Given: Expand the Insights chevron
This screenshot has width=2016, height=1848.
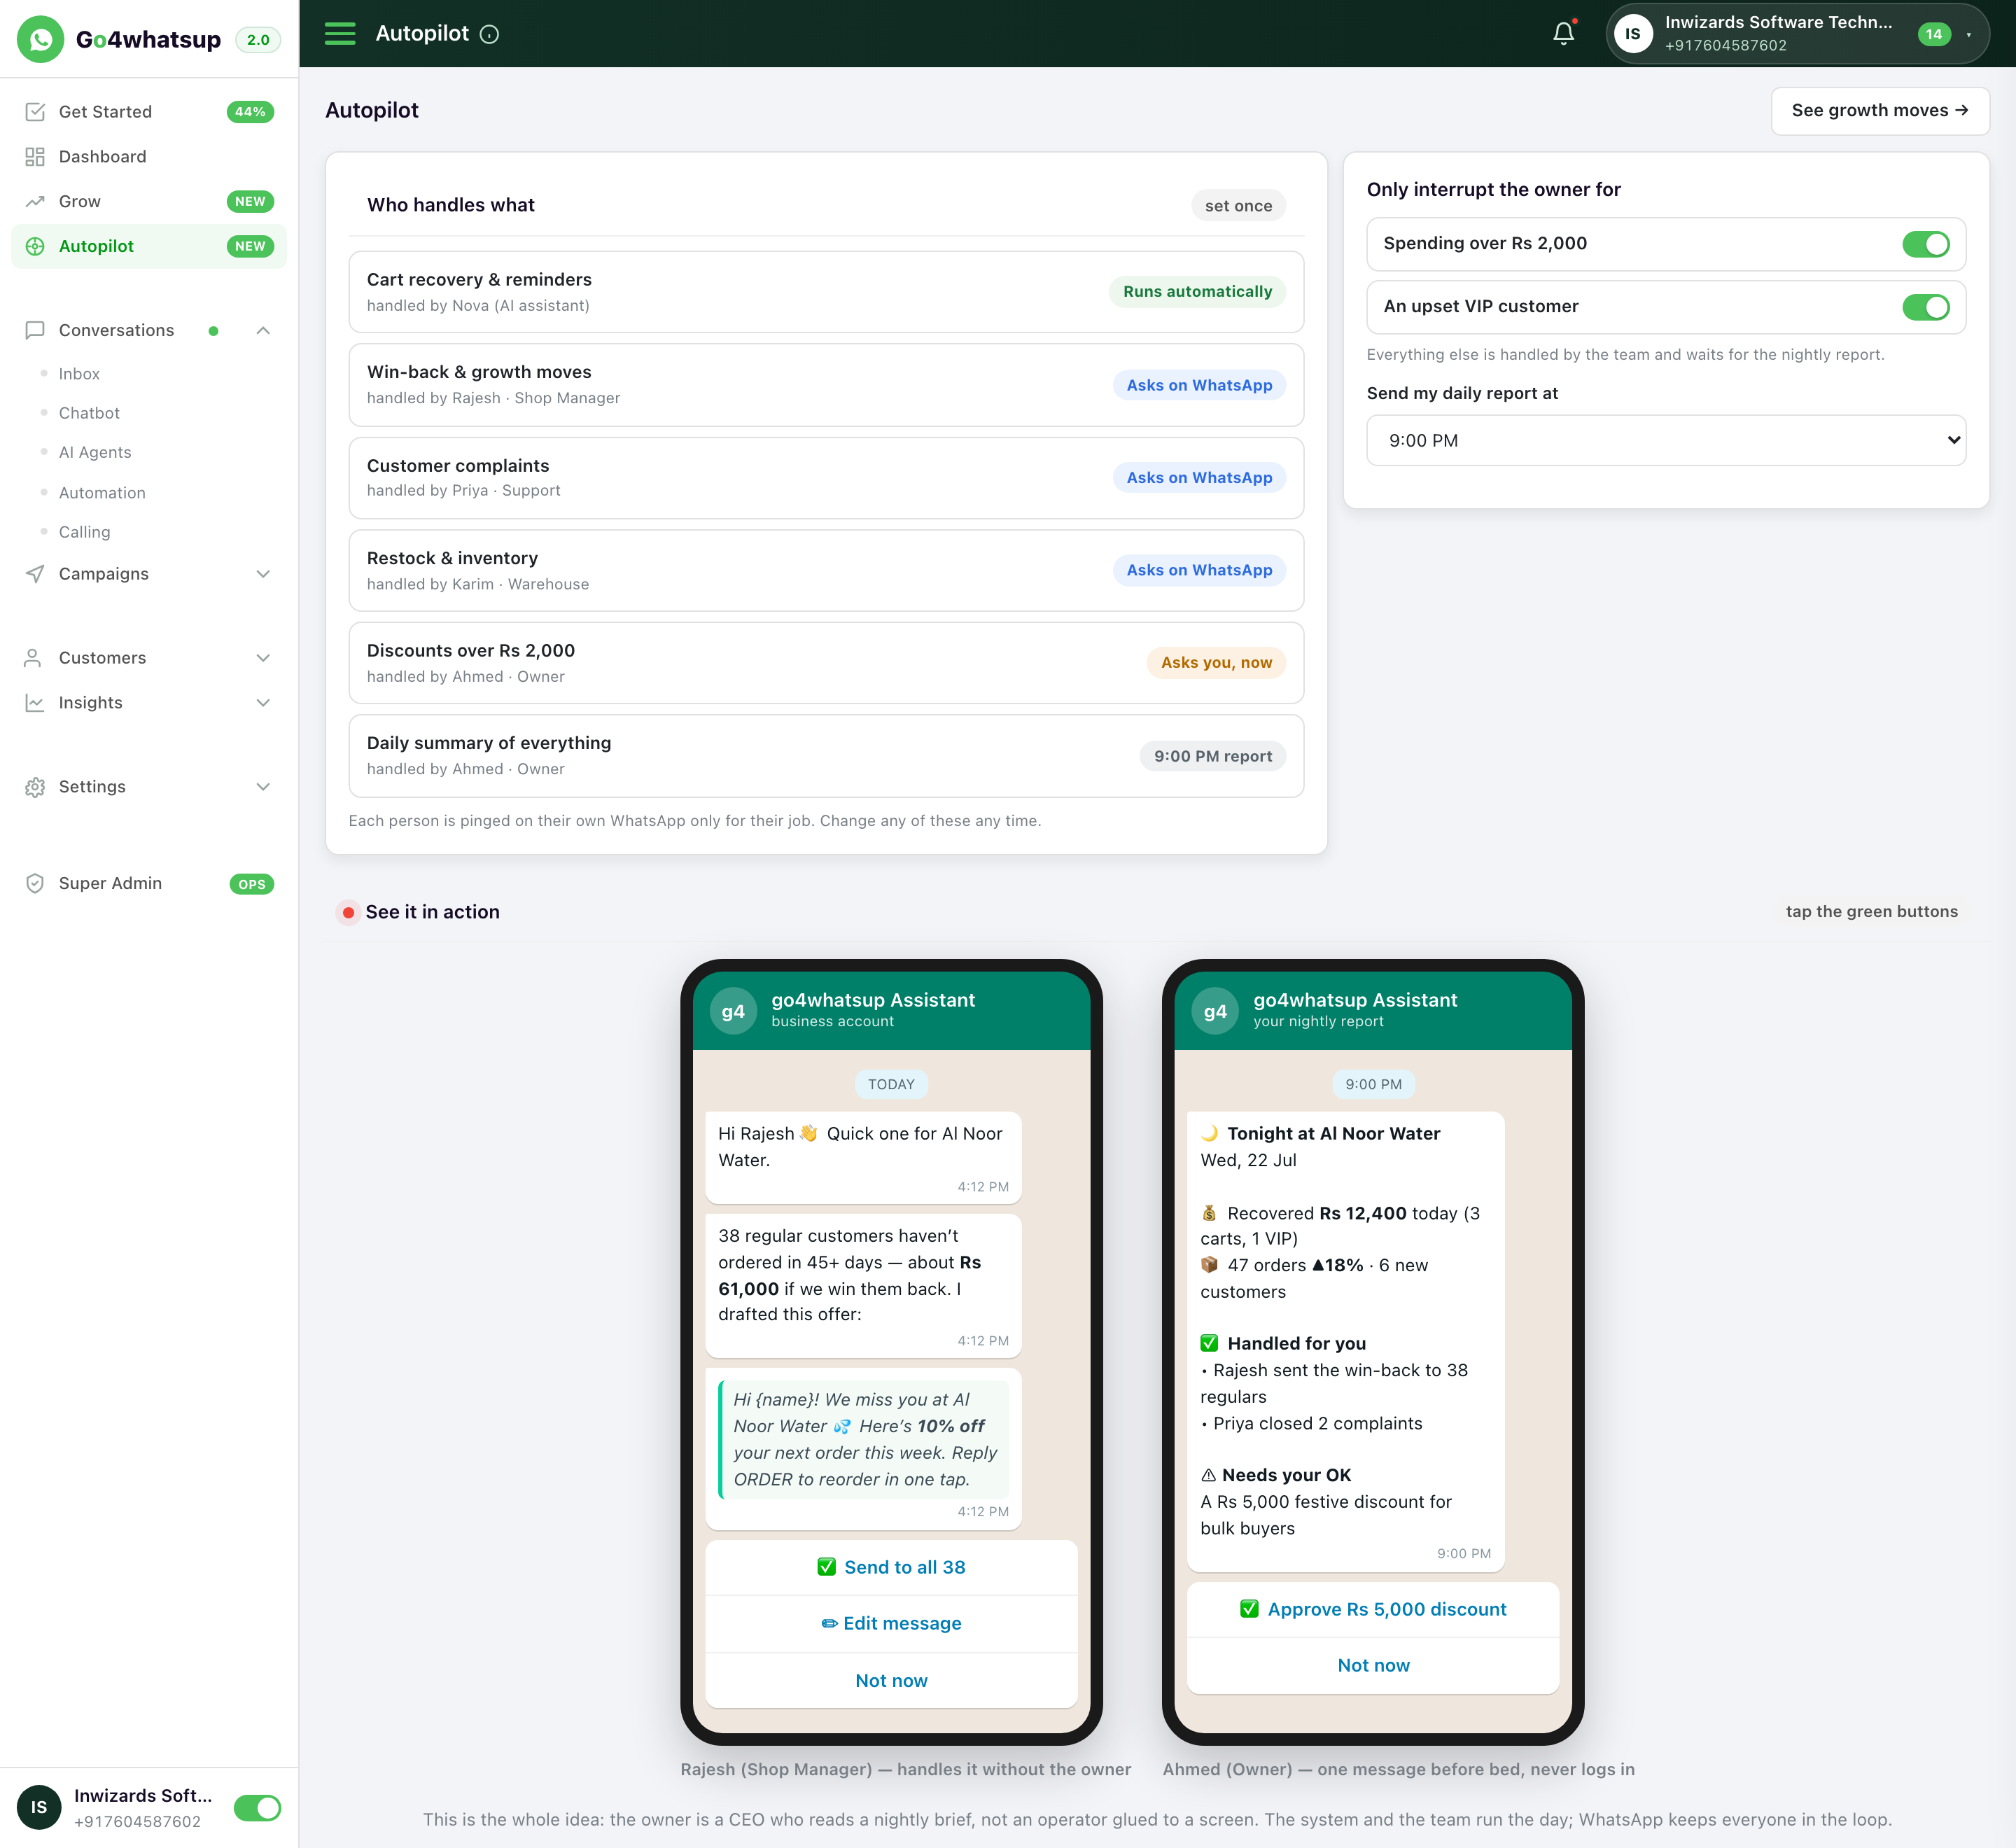Looking at the screenshot, I should (x=263, y=703).
